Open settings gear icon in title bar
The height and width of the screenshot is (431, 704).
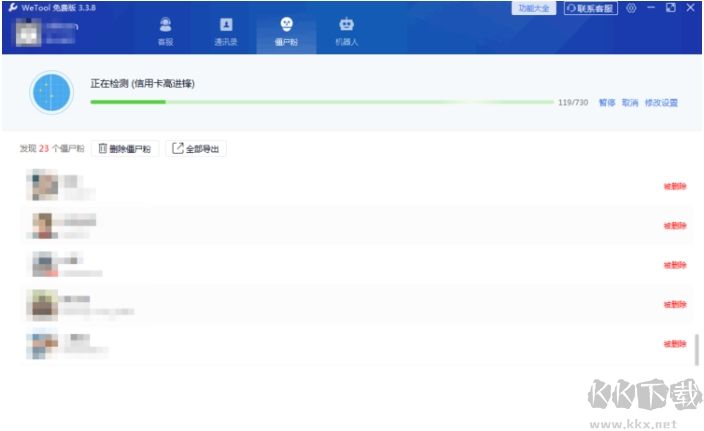pyautogui.click(x=631, y=8)
